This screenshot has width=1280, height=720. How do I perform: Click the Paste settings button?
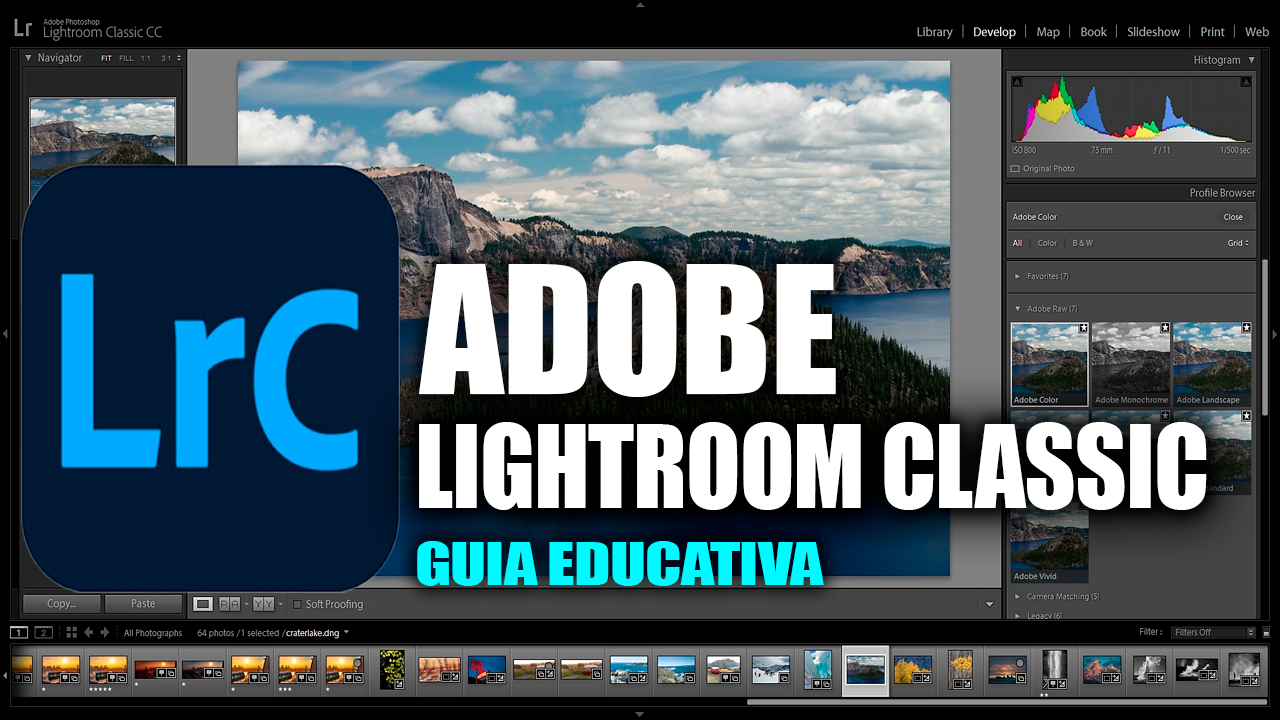click(143, 604)
